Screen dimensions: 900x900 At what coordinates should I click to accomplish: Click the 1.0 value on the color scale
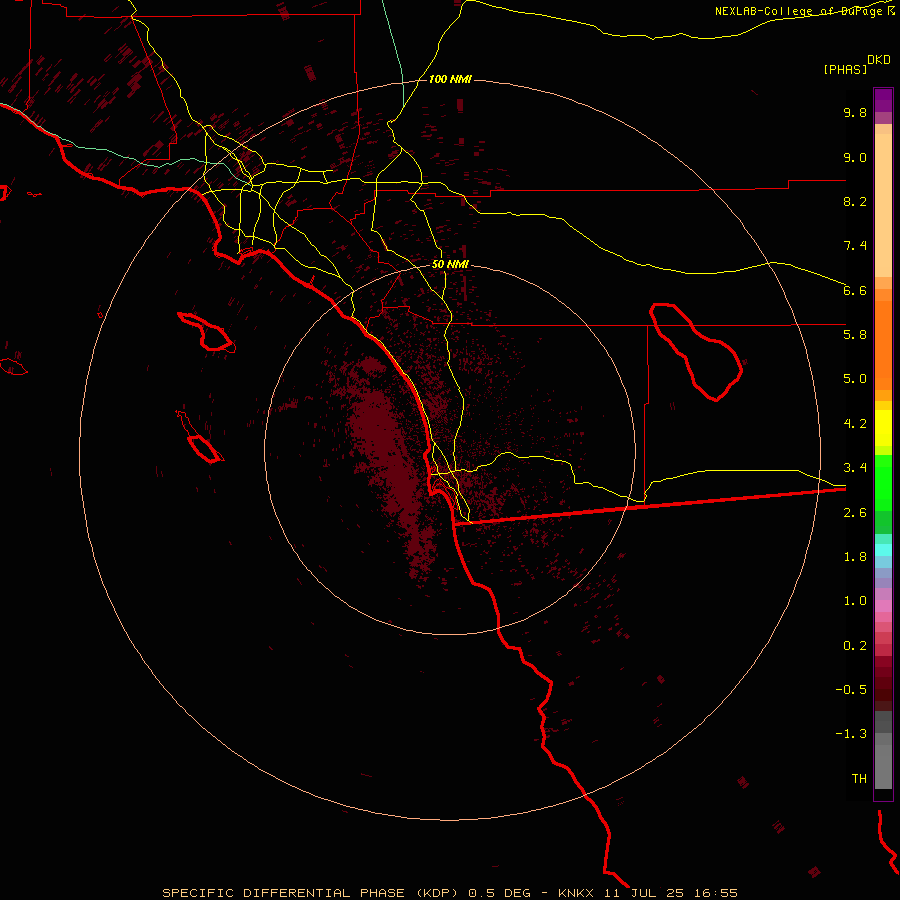tap(855, 601)
